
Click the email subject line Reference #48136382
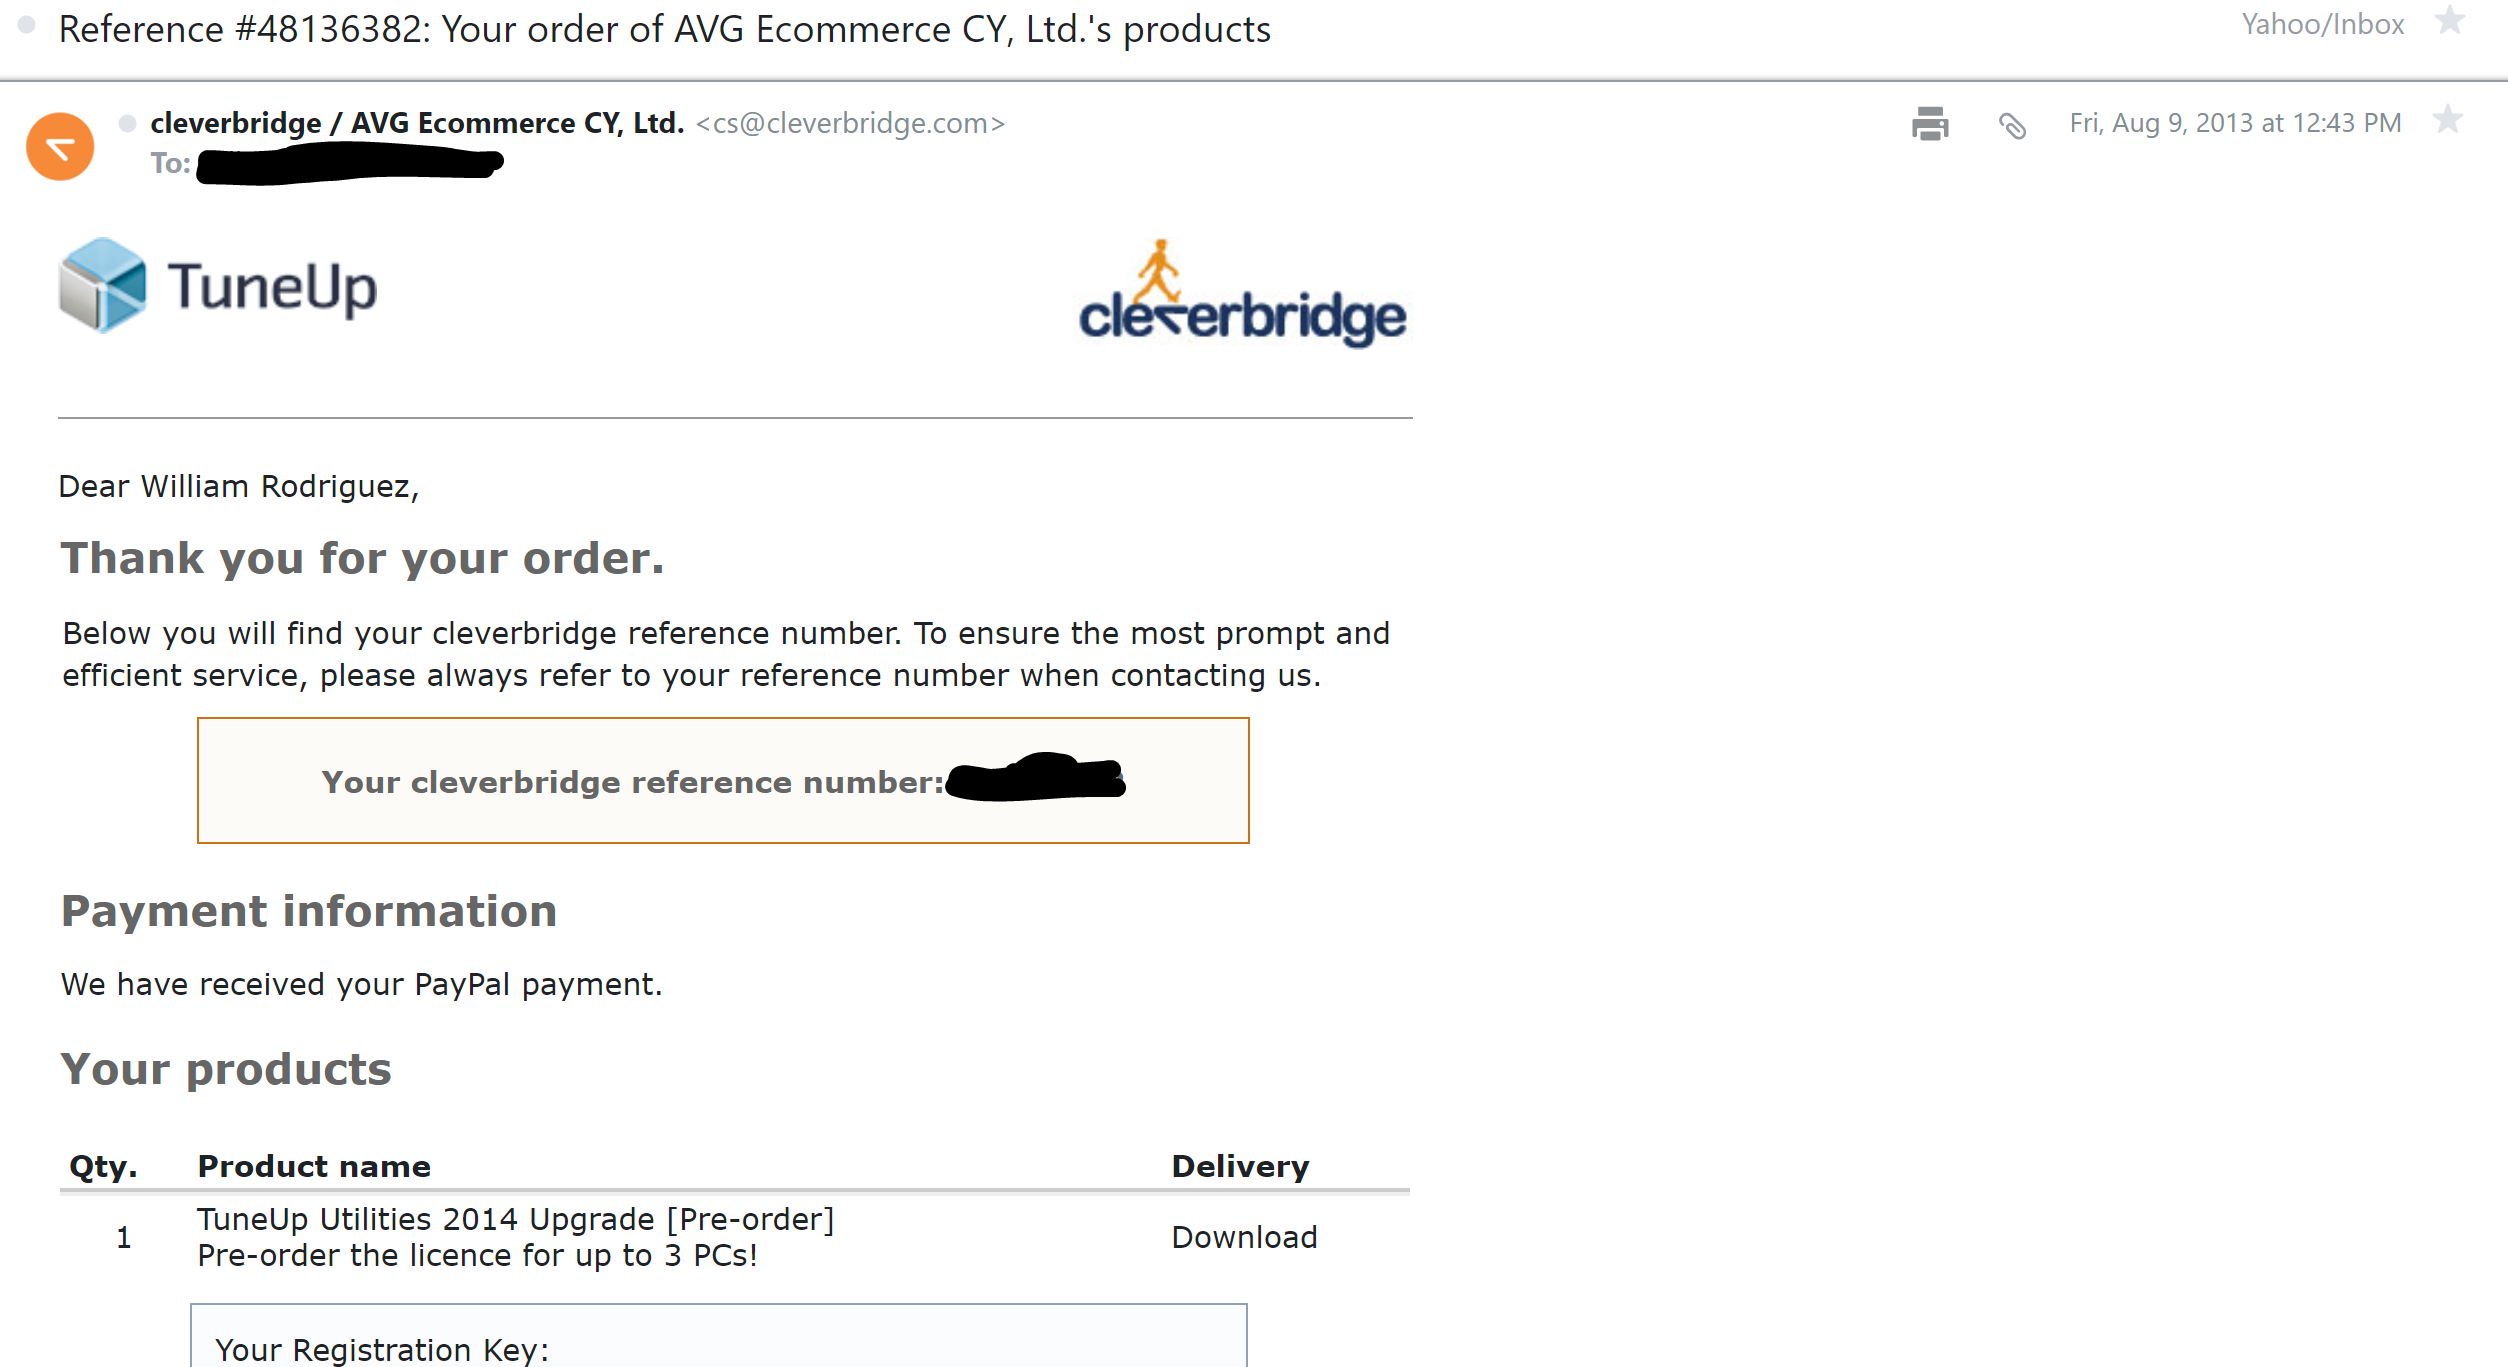pyautogui.click(x=665, y=30)
